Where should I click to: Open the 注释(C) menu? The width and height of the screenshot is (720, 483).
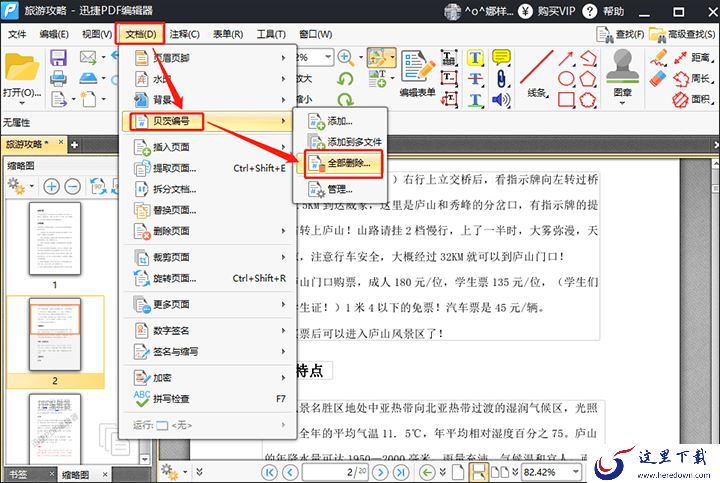(x=184, y=34)
